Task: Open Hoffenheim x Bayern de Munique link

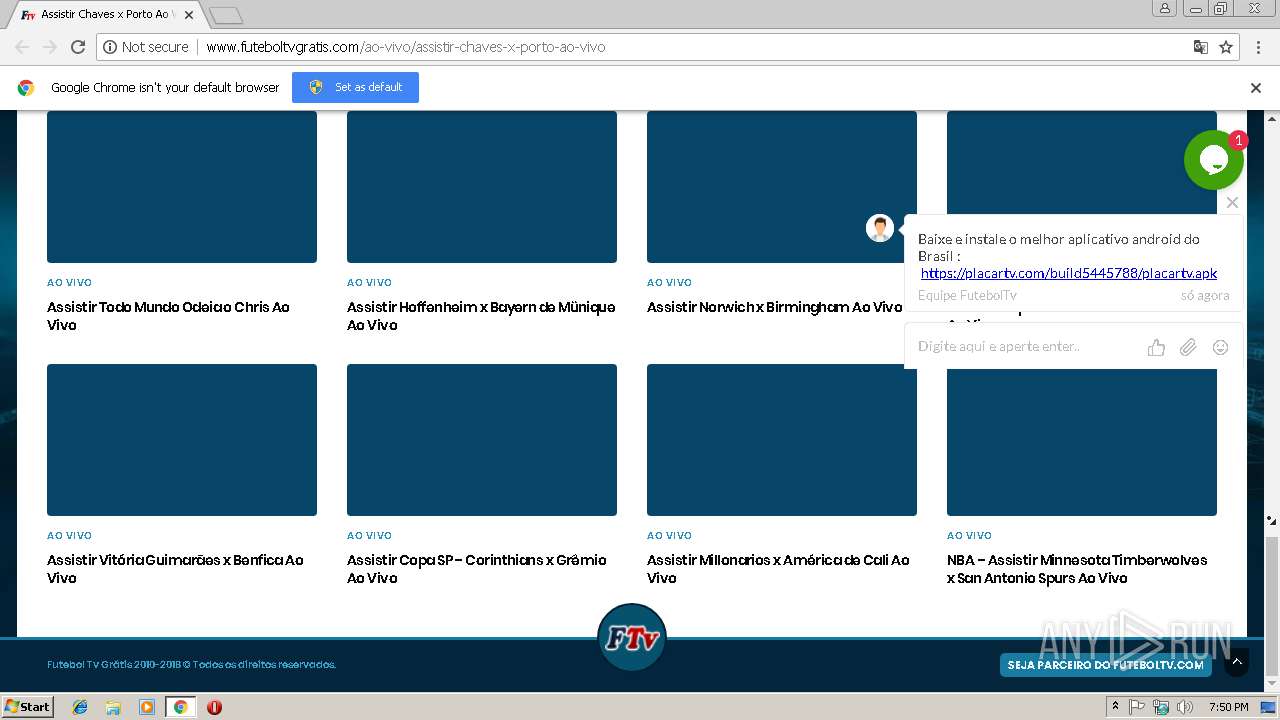Action: (x=481, y=316)
